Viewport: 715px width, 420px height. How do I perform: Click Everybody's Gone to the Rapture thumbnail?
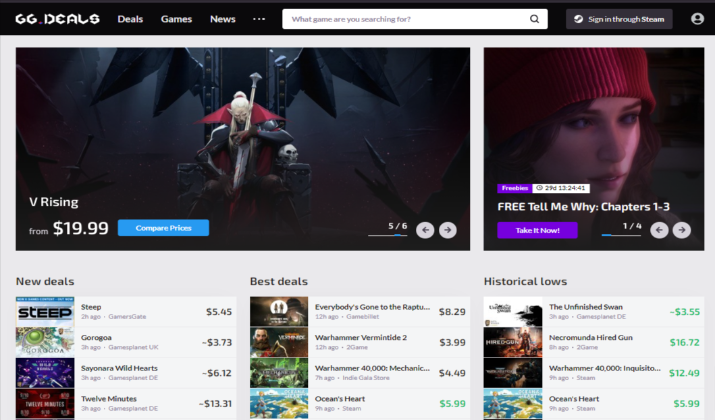[279, 311]
